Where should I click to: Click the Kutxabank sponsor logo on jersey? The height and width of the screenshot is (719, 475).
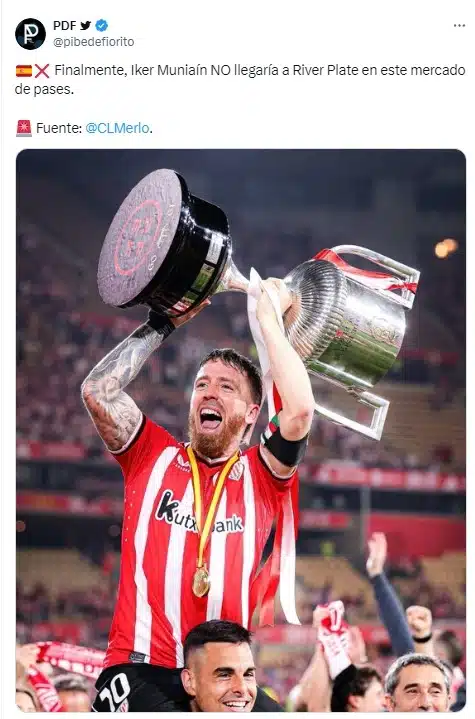coord(199,514)
